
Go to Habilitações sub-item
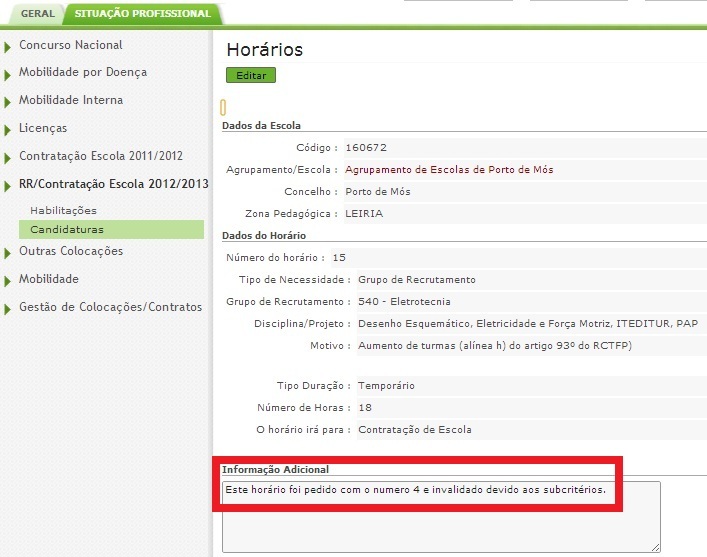(63, 211)
